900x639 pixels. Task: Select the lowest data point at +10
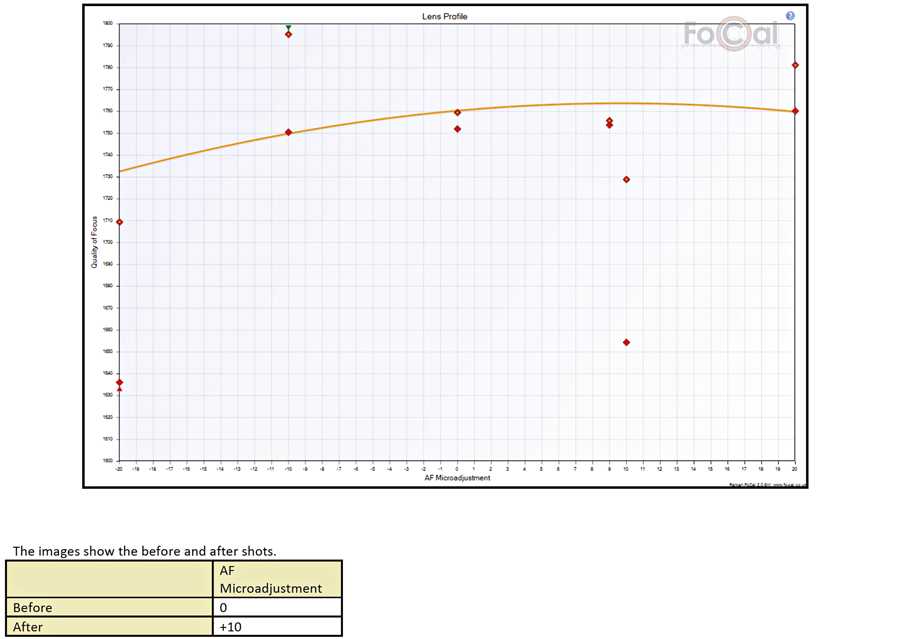(626, 342)
